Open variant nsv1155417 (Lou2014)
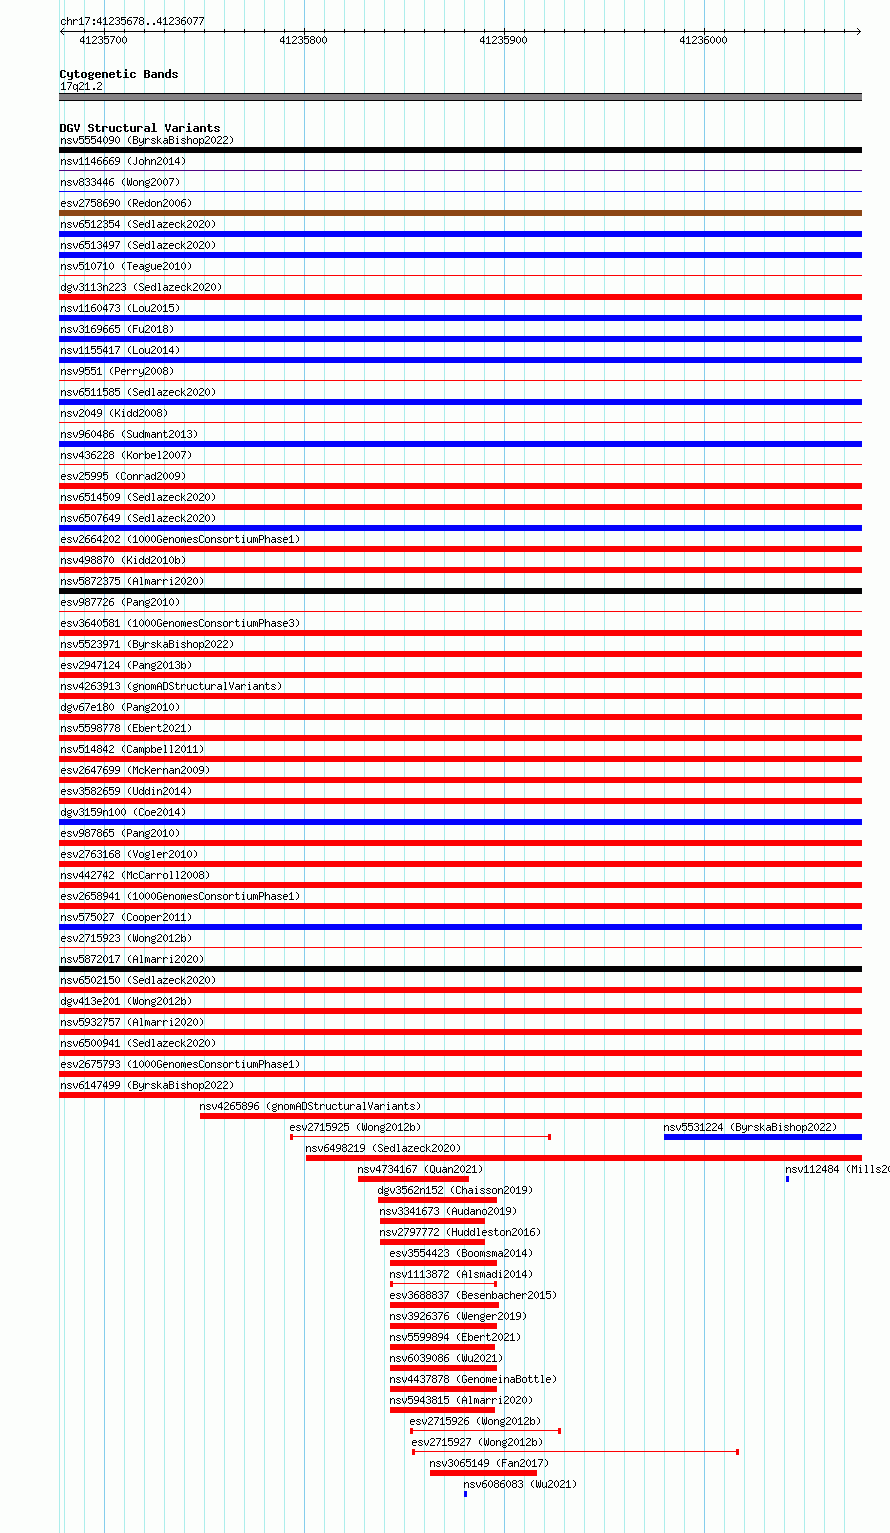Screen dimensions: 890x1533 (x=120, y=350)
